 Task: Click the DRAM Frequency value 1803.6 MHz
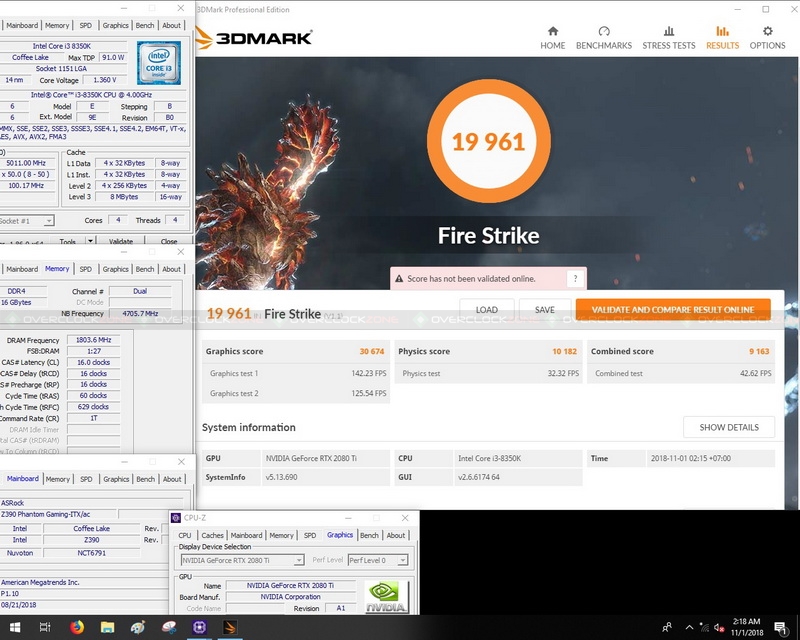[x=93, y=340]
